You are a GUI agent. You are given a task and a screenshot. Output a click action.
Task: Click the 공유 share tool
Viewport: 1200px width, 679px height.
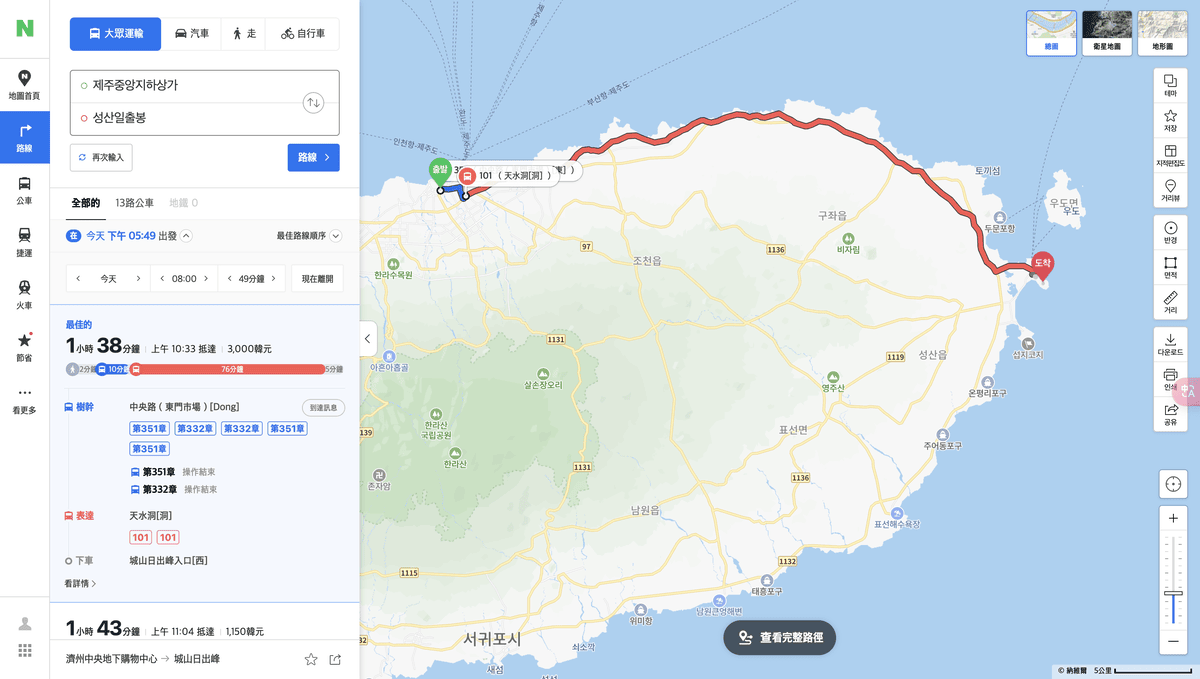pos(1170,415)
